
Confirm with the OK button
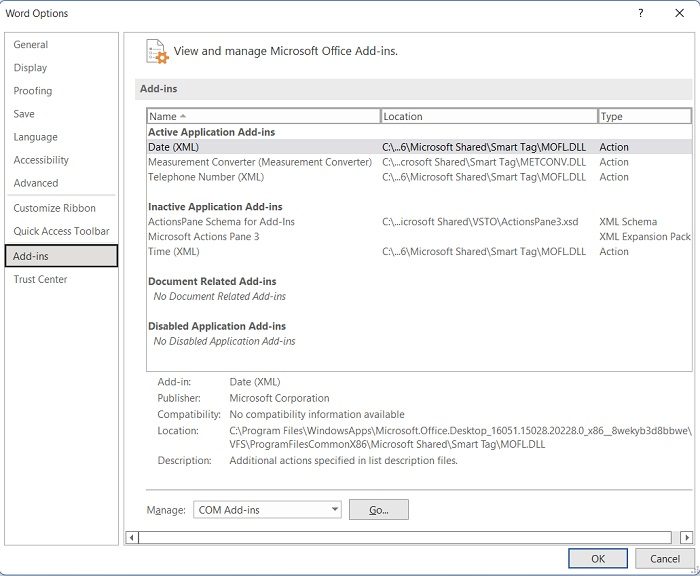pyautogui.click(x=598, y=559)
